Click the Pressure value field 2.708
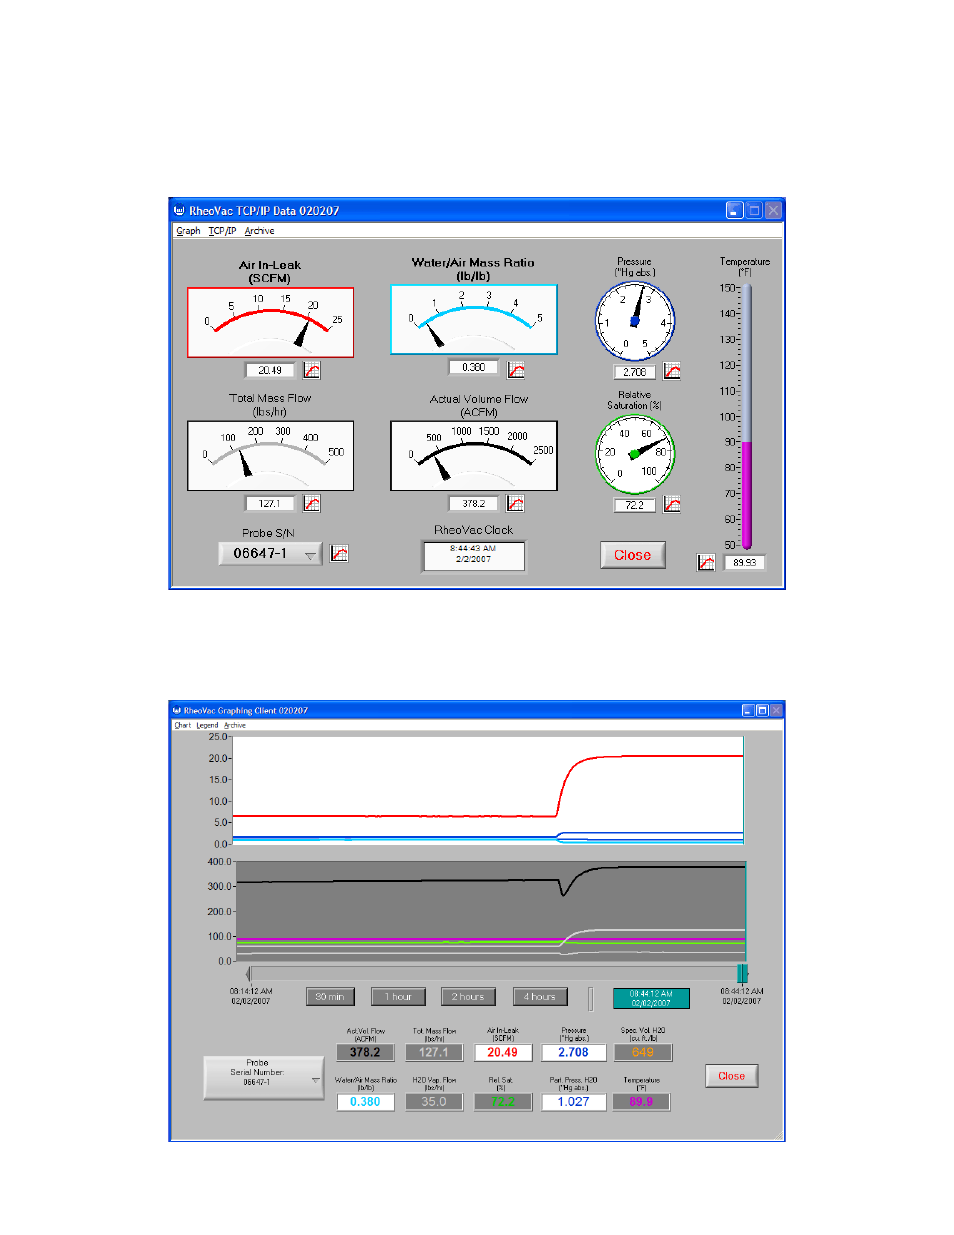The height and width of the screenshot is (1235, 954). [x=635, y=372]
